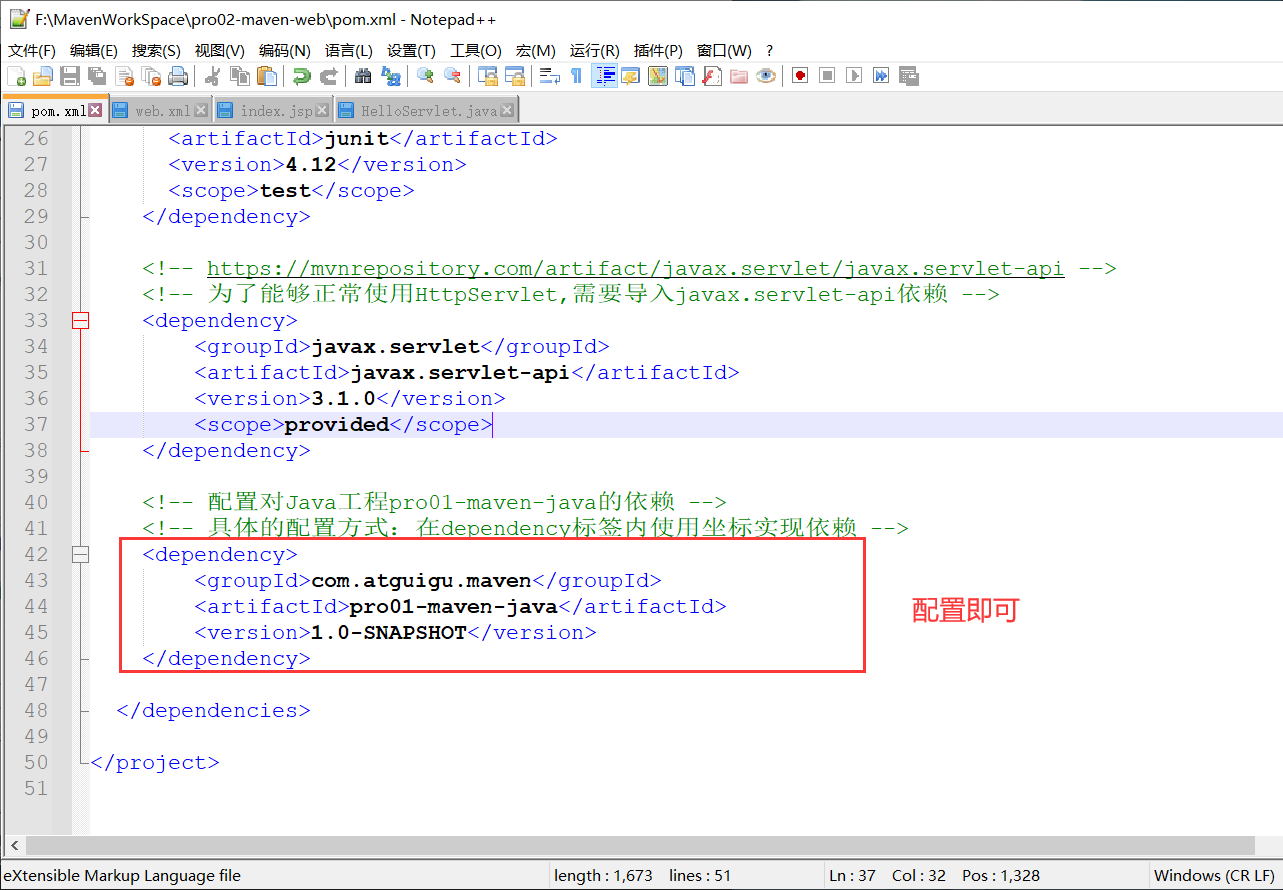The image size is (1283, 890).
Task: Save the current file via toolbar
Action: [70, 76]
